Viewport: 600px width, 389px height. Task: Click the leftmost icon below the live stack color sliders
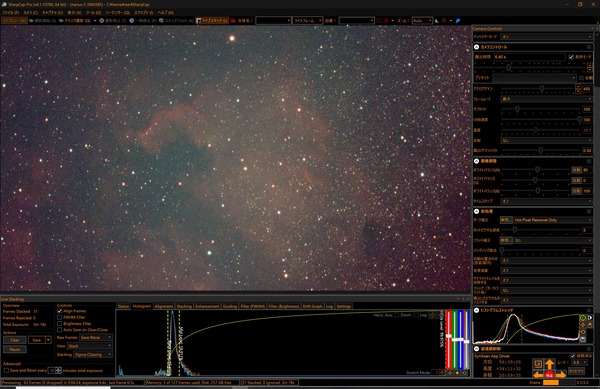(450, 373)
